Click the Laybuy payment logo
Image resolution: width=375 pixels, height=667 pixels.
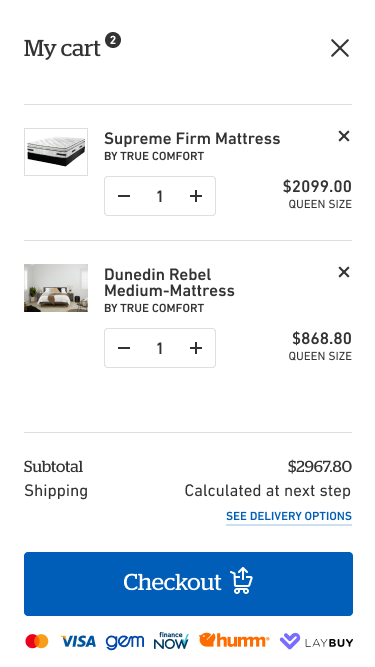(316, 641)
